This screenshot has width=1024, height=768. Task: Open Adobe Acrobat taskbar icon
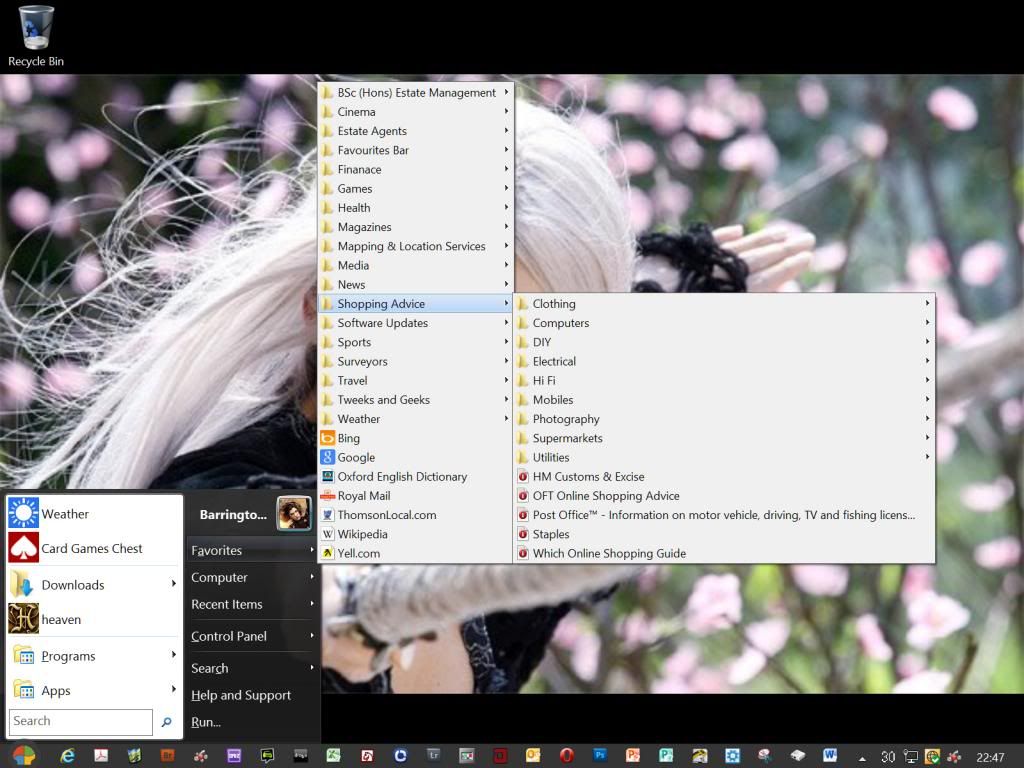pyautogui.click(x=101, y=756)
